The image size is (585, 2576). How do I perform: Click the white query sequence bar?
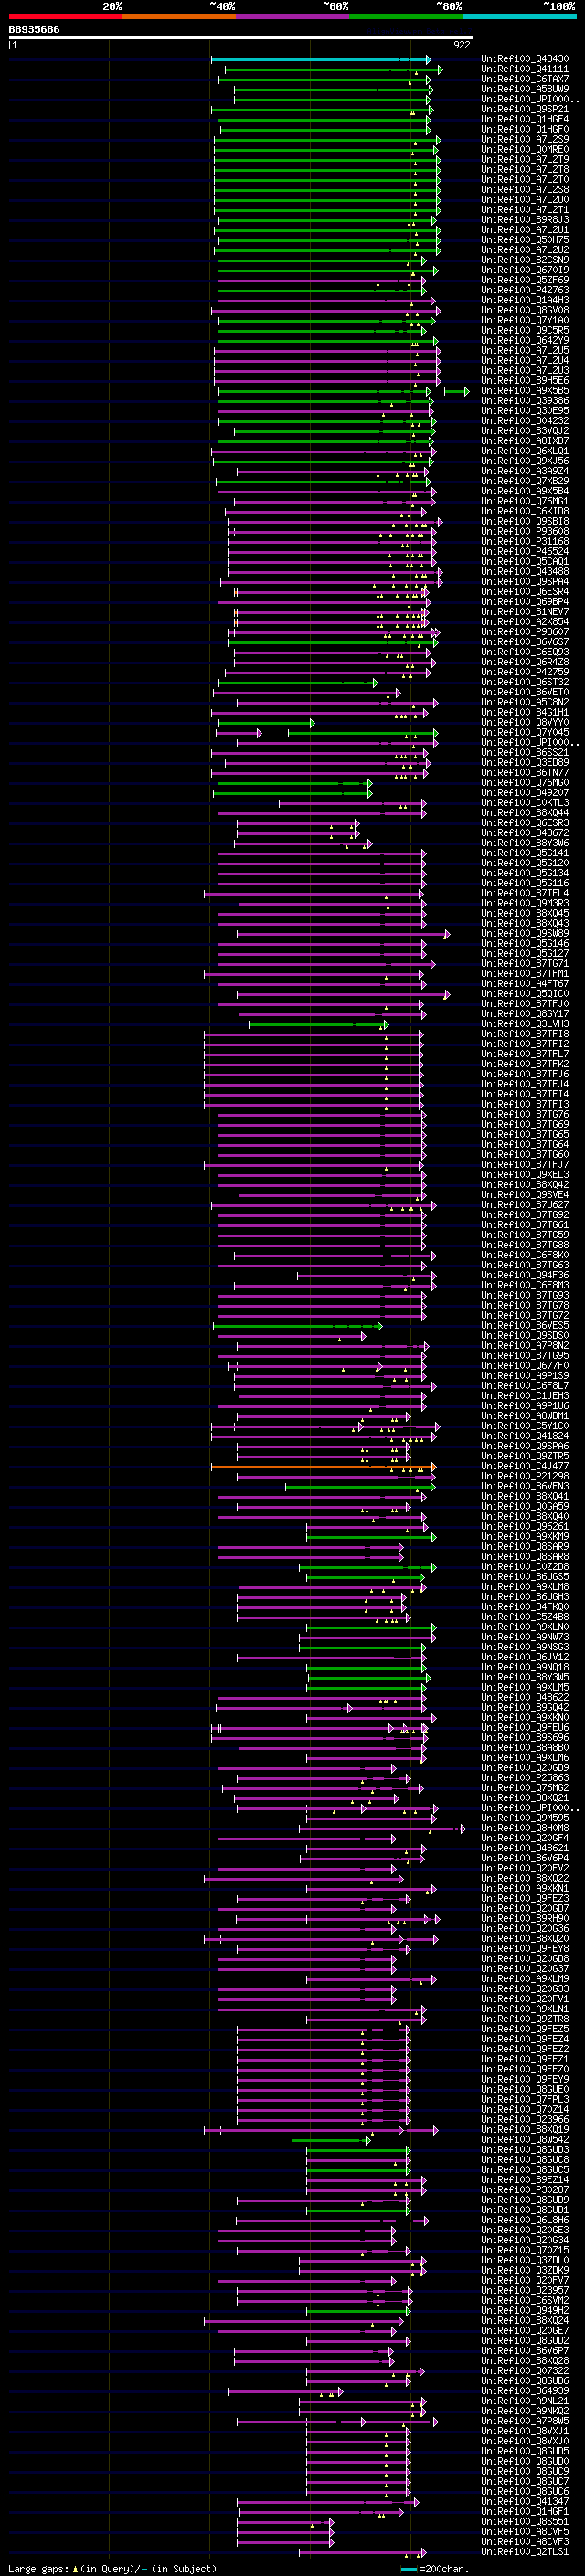pos(241,38)
